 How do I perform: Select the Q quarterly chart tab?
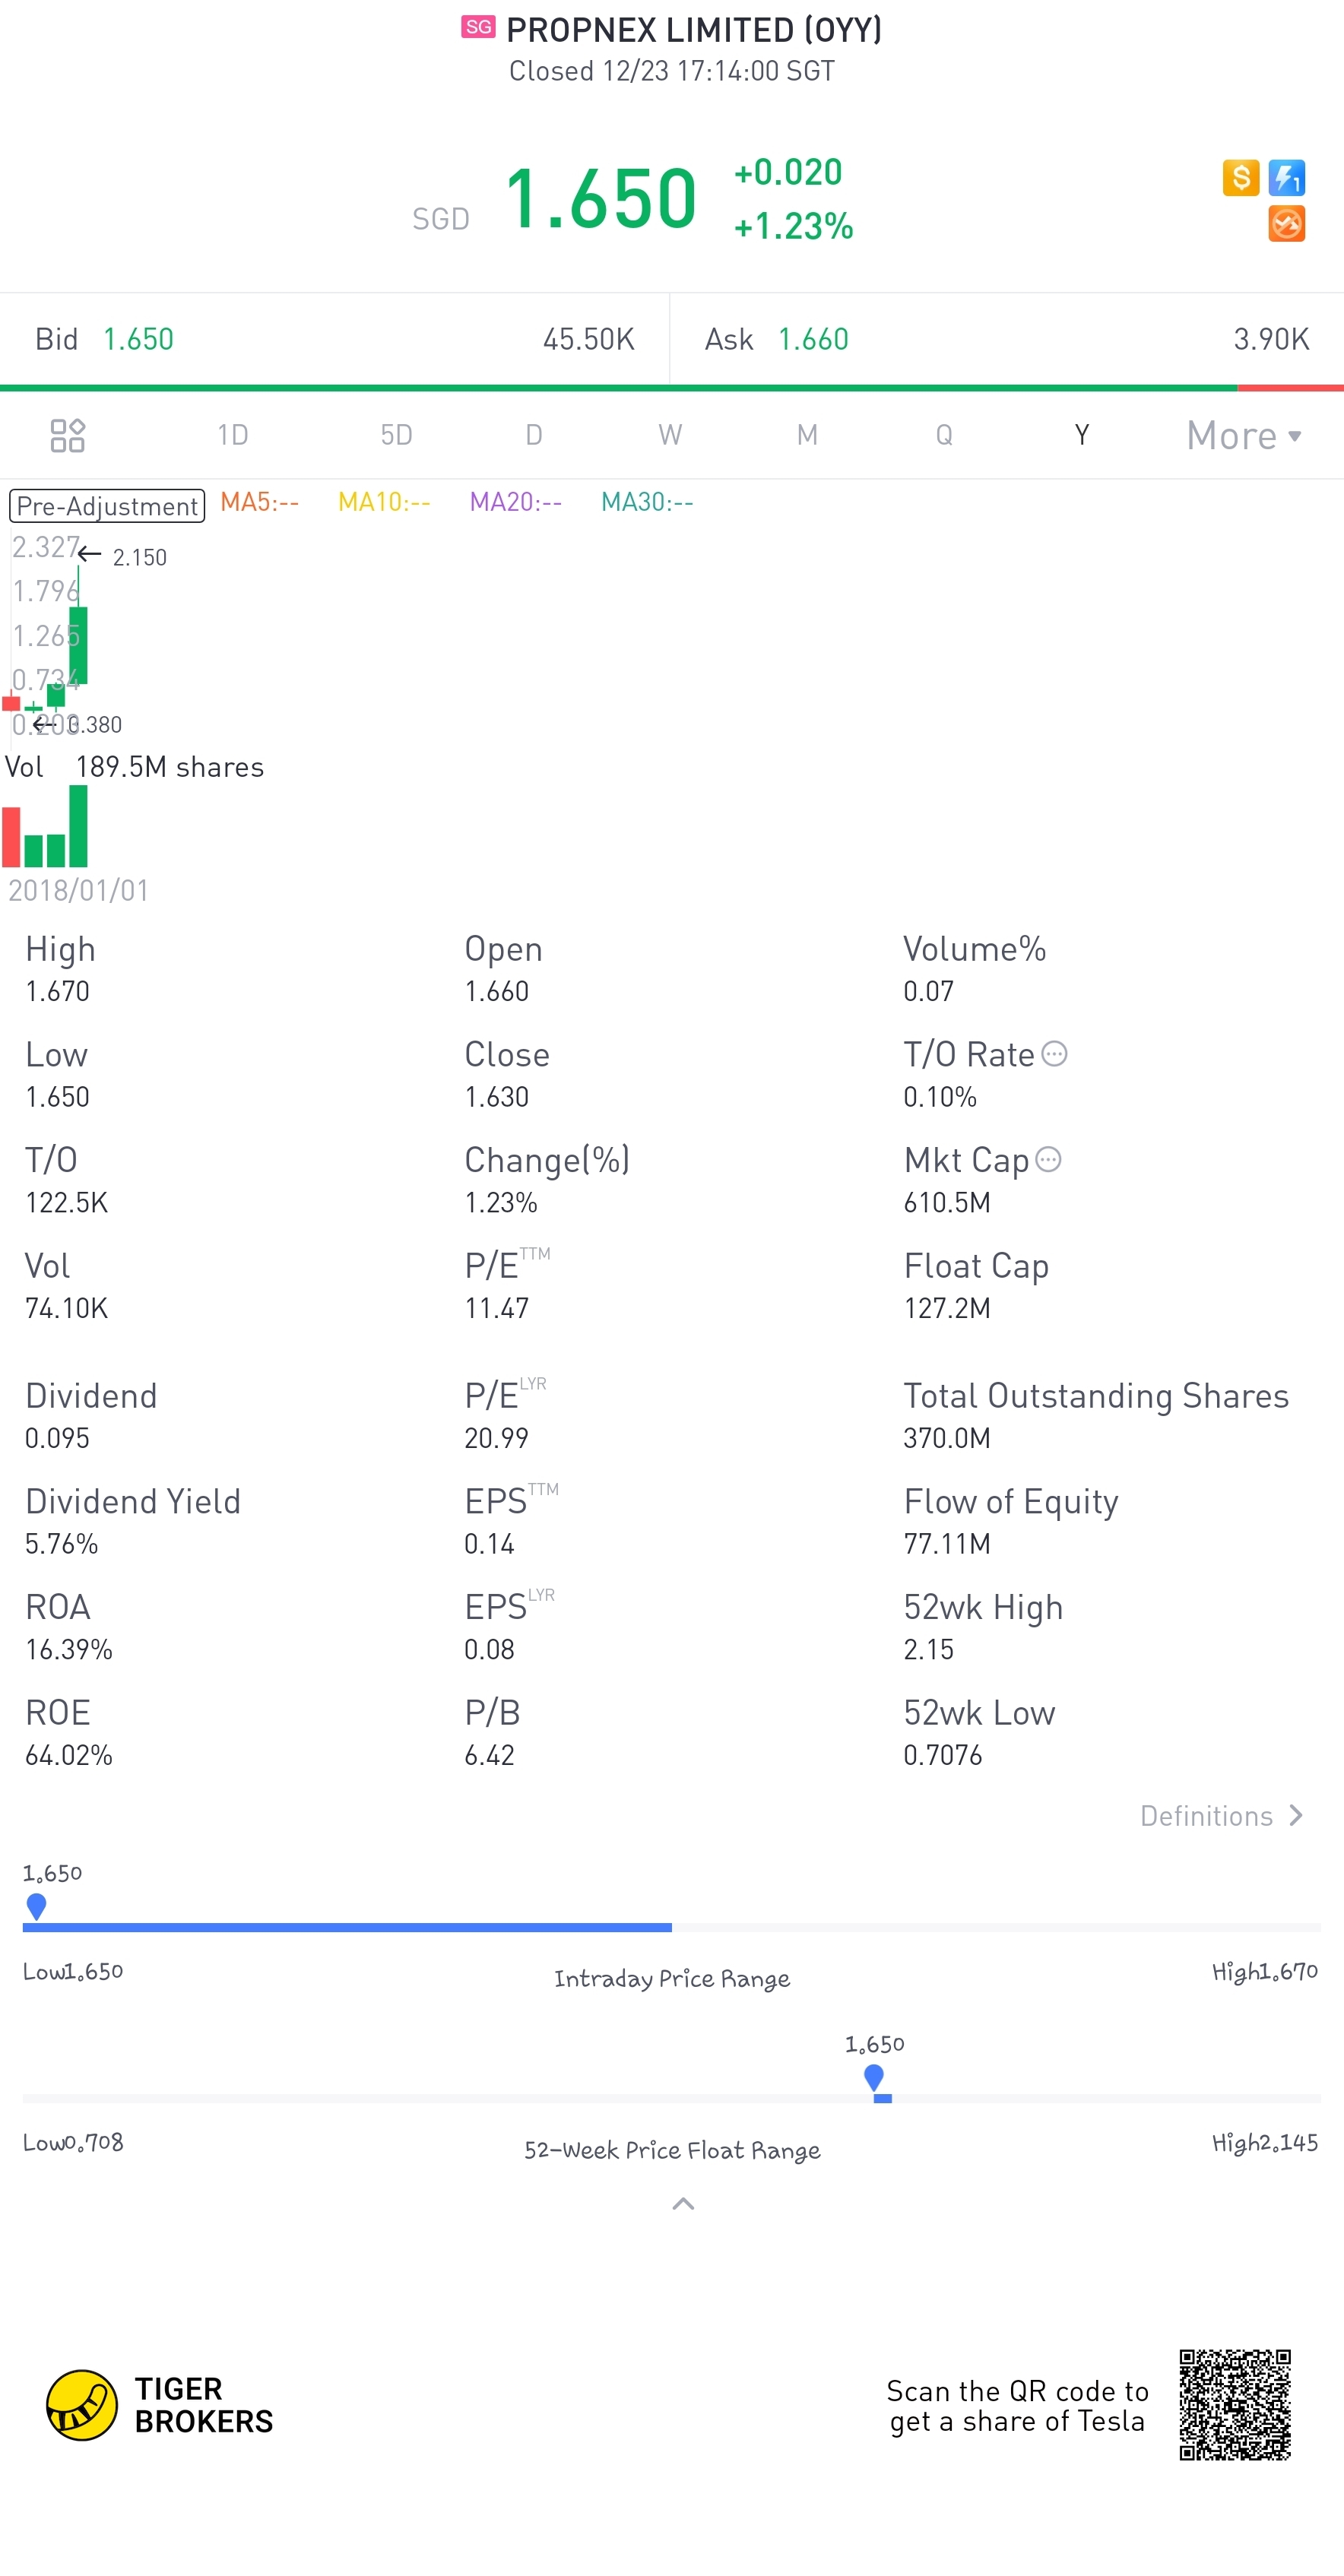click(944, 435)
